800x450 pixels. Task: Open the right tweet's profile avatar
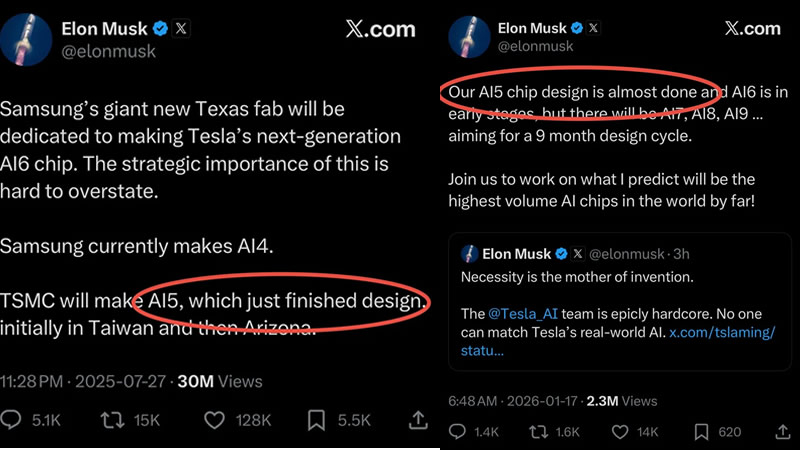pos(464,35)
